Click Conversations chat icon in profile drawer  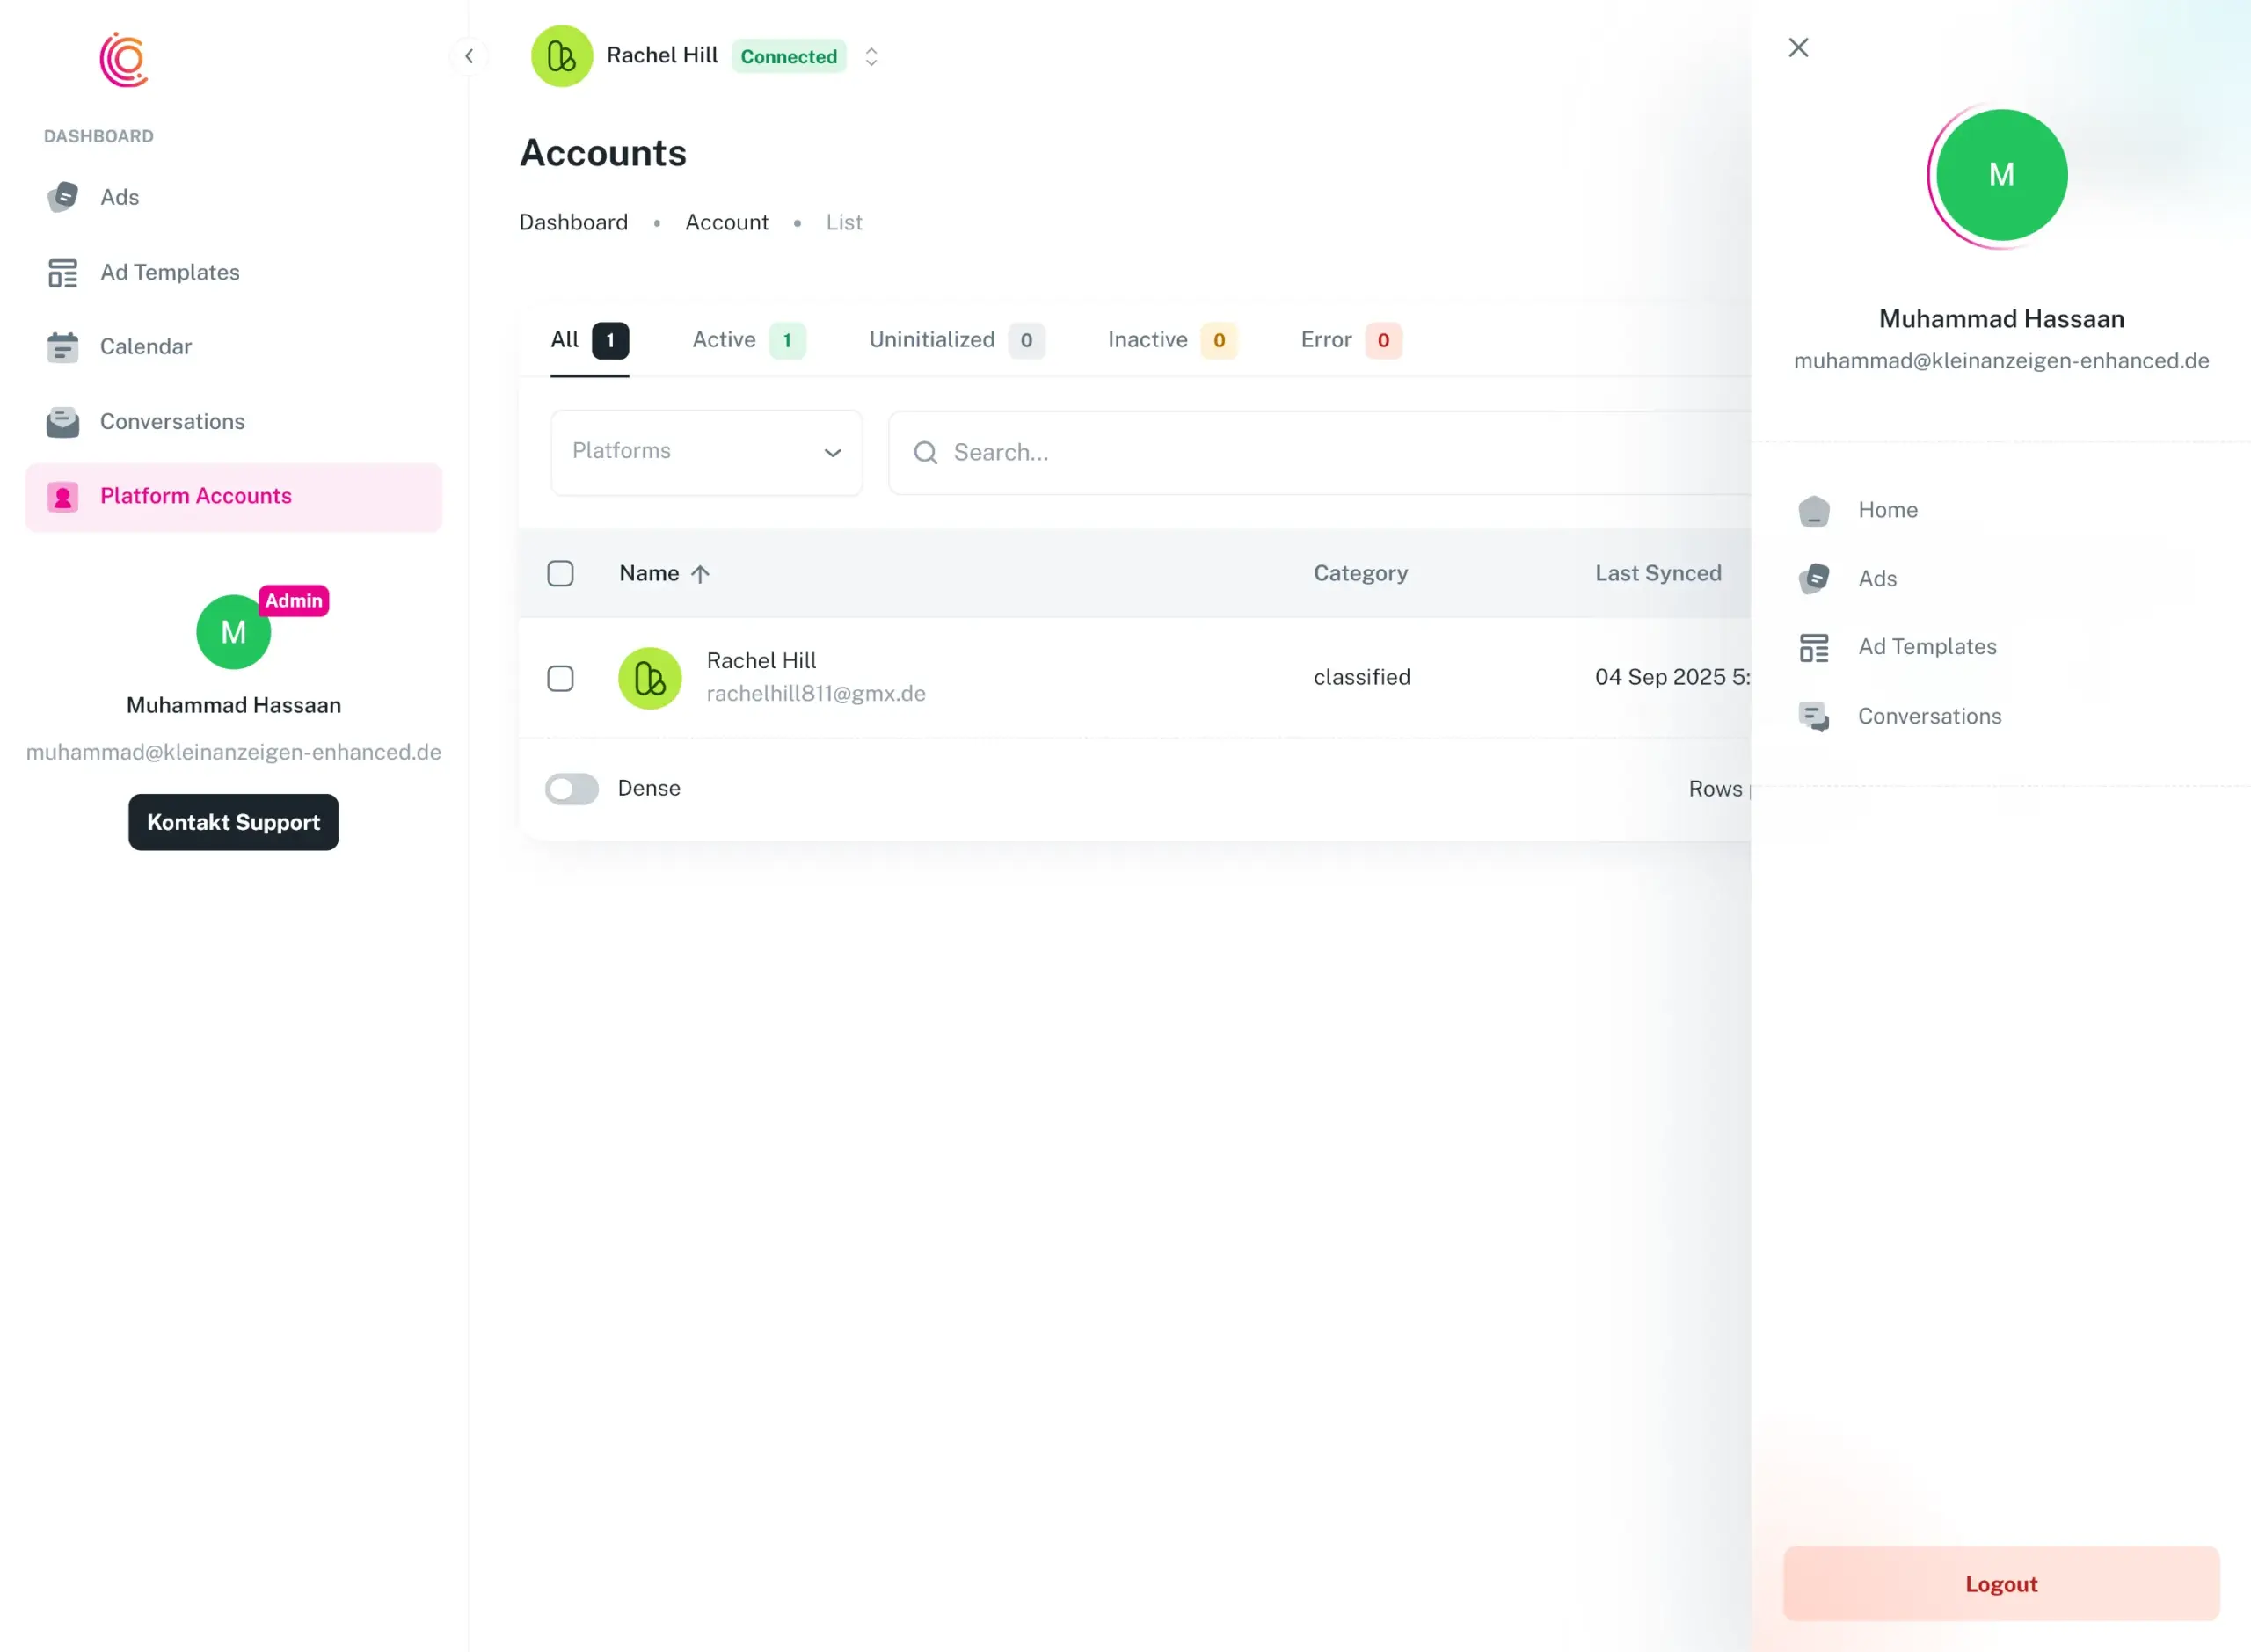pyautogui.click(x=1813, y=716)
